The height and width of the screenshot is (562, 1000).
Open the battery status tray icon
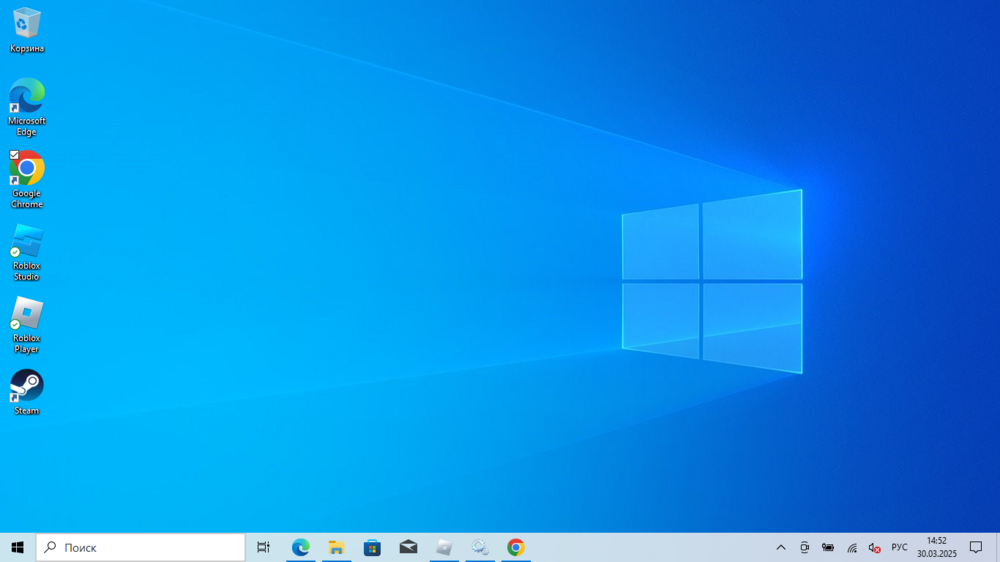coord(828,547)
